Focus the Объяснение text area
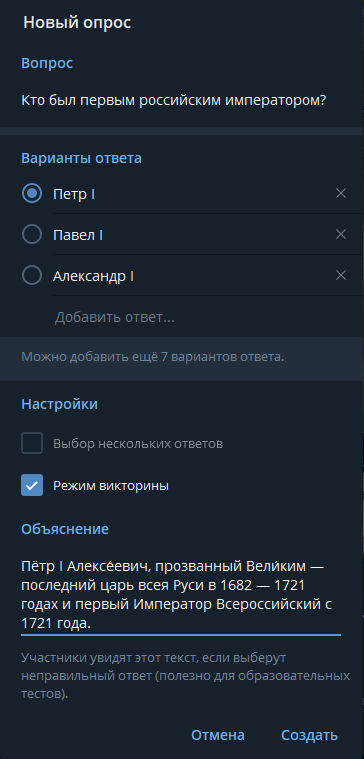 (181, 595)
